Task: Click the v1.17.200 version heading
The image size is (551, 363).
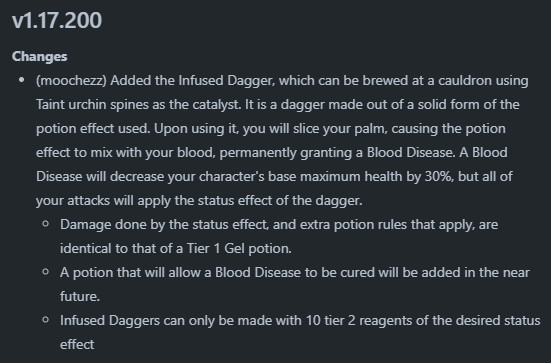Action: tap(57, 20)
